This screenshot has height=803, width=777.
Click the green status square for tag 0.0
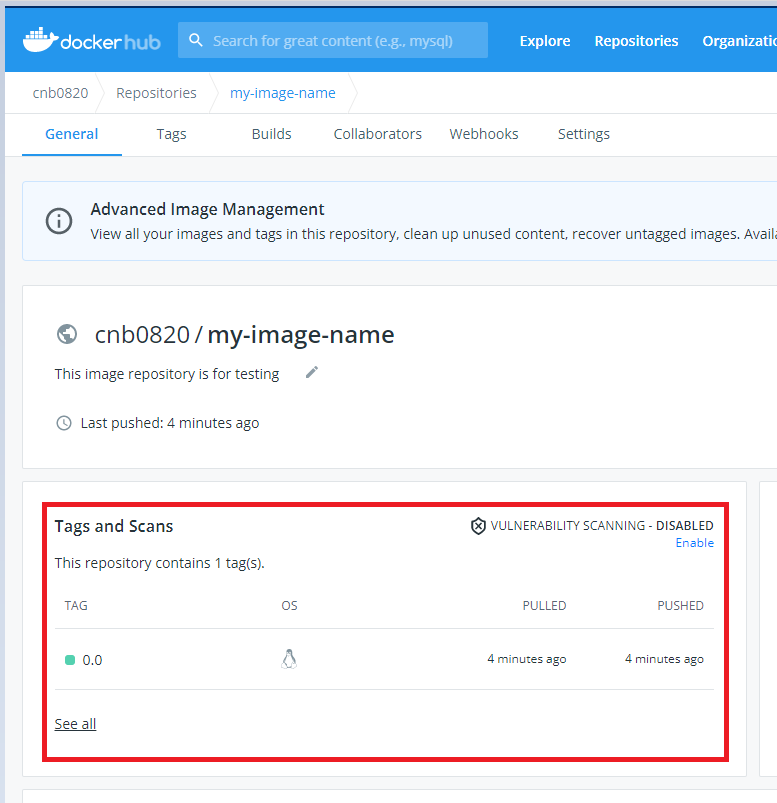point(70,660)
